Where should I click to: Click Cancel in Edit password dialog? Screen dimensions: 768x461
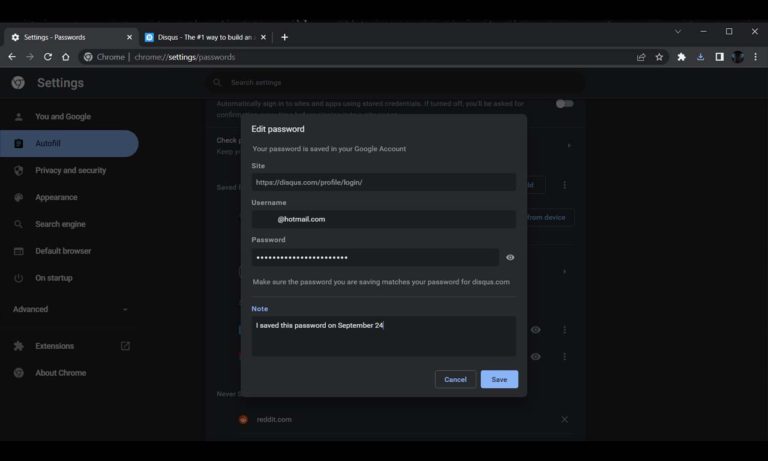point(455,379)
